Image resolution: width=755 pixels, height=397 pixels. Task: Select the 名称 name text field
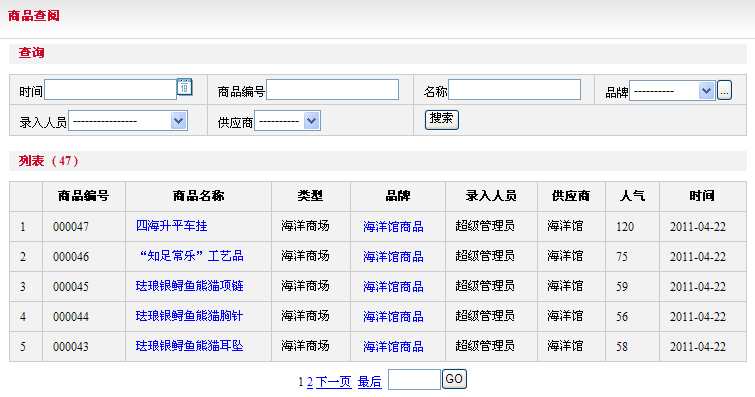pos(514,90)
